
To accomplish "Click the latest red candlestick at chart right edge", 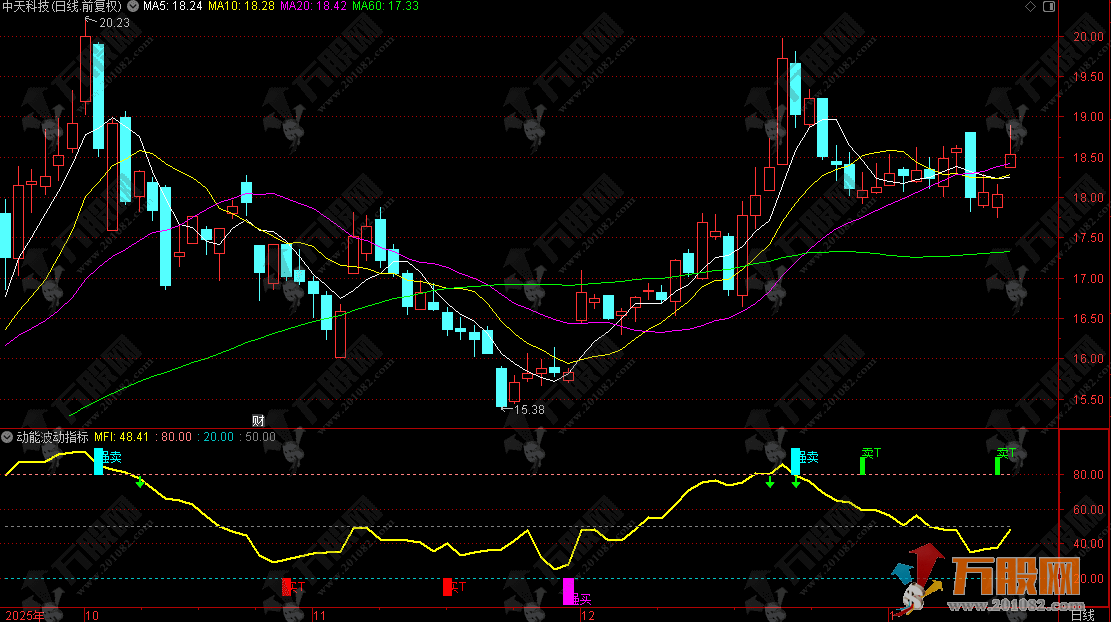I will 1010,160.
